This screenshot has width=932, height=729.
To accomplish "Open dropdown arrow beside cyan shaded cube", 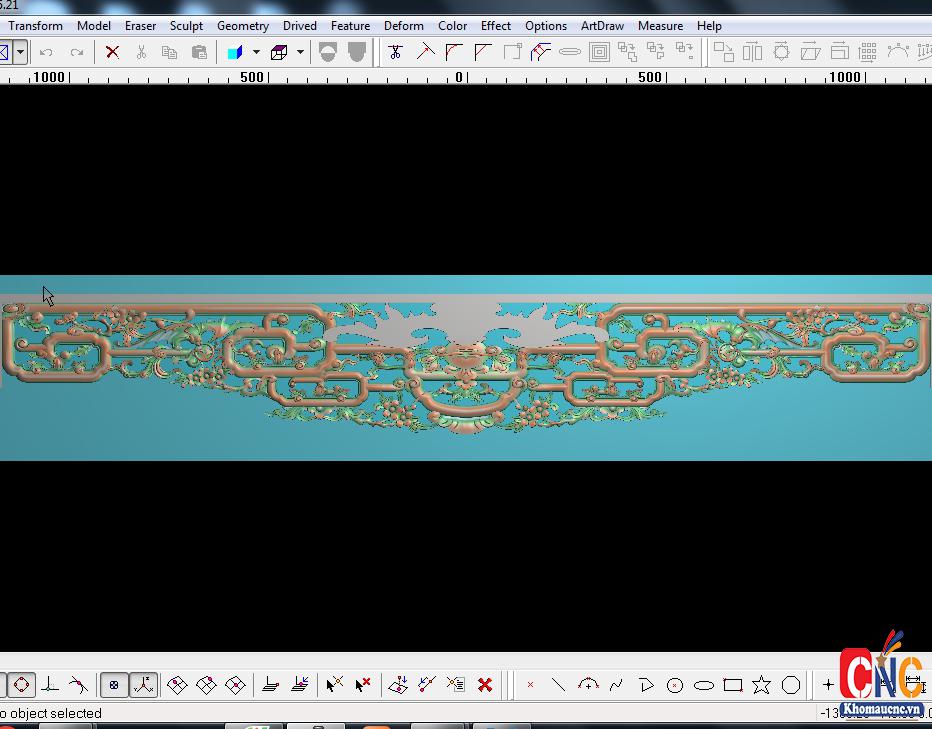I will coord(256,52).
